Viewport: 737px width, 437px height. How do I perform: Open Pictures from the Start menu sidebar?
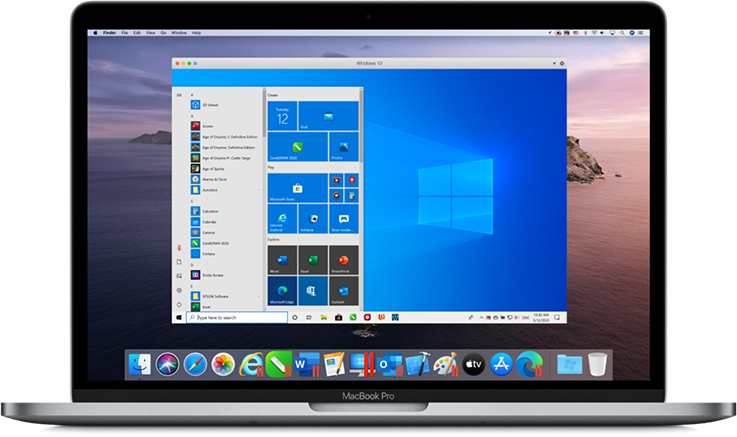click(x=179, y=276)
